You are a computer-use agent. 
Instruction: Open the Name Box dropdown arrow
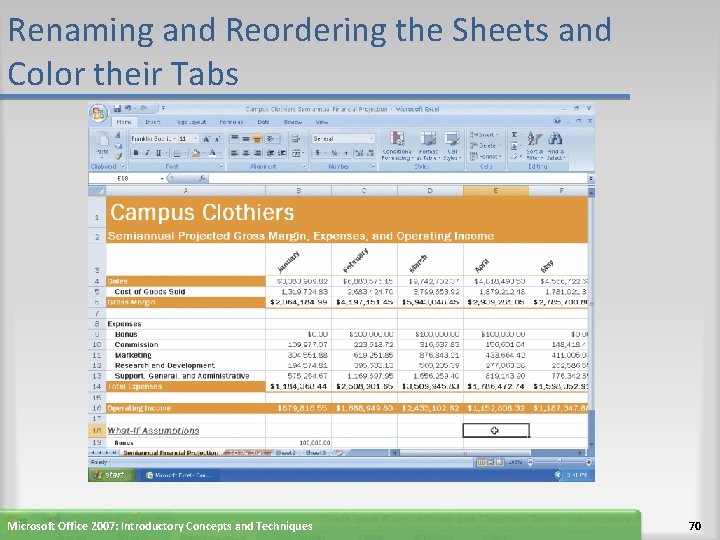pyautogui.click(x=163, y=178)
